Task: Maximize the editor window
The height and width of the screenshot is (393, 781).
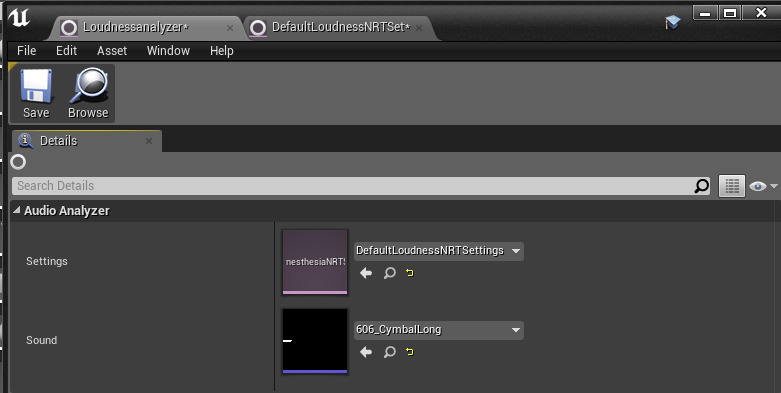Action: pos(730,13)
